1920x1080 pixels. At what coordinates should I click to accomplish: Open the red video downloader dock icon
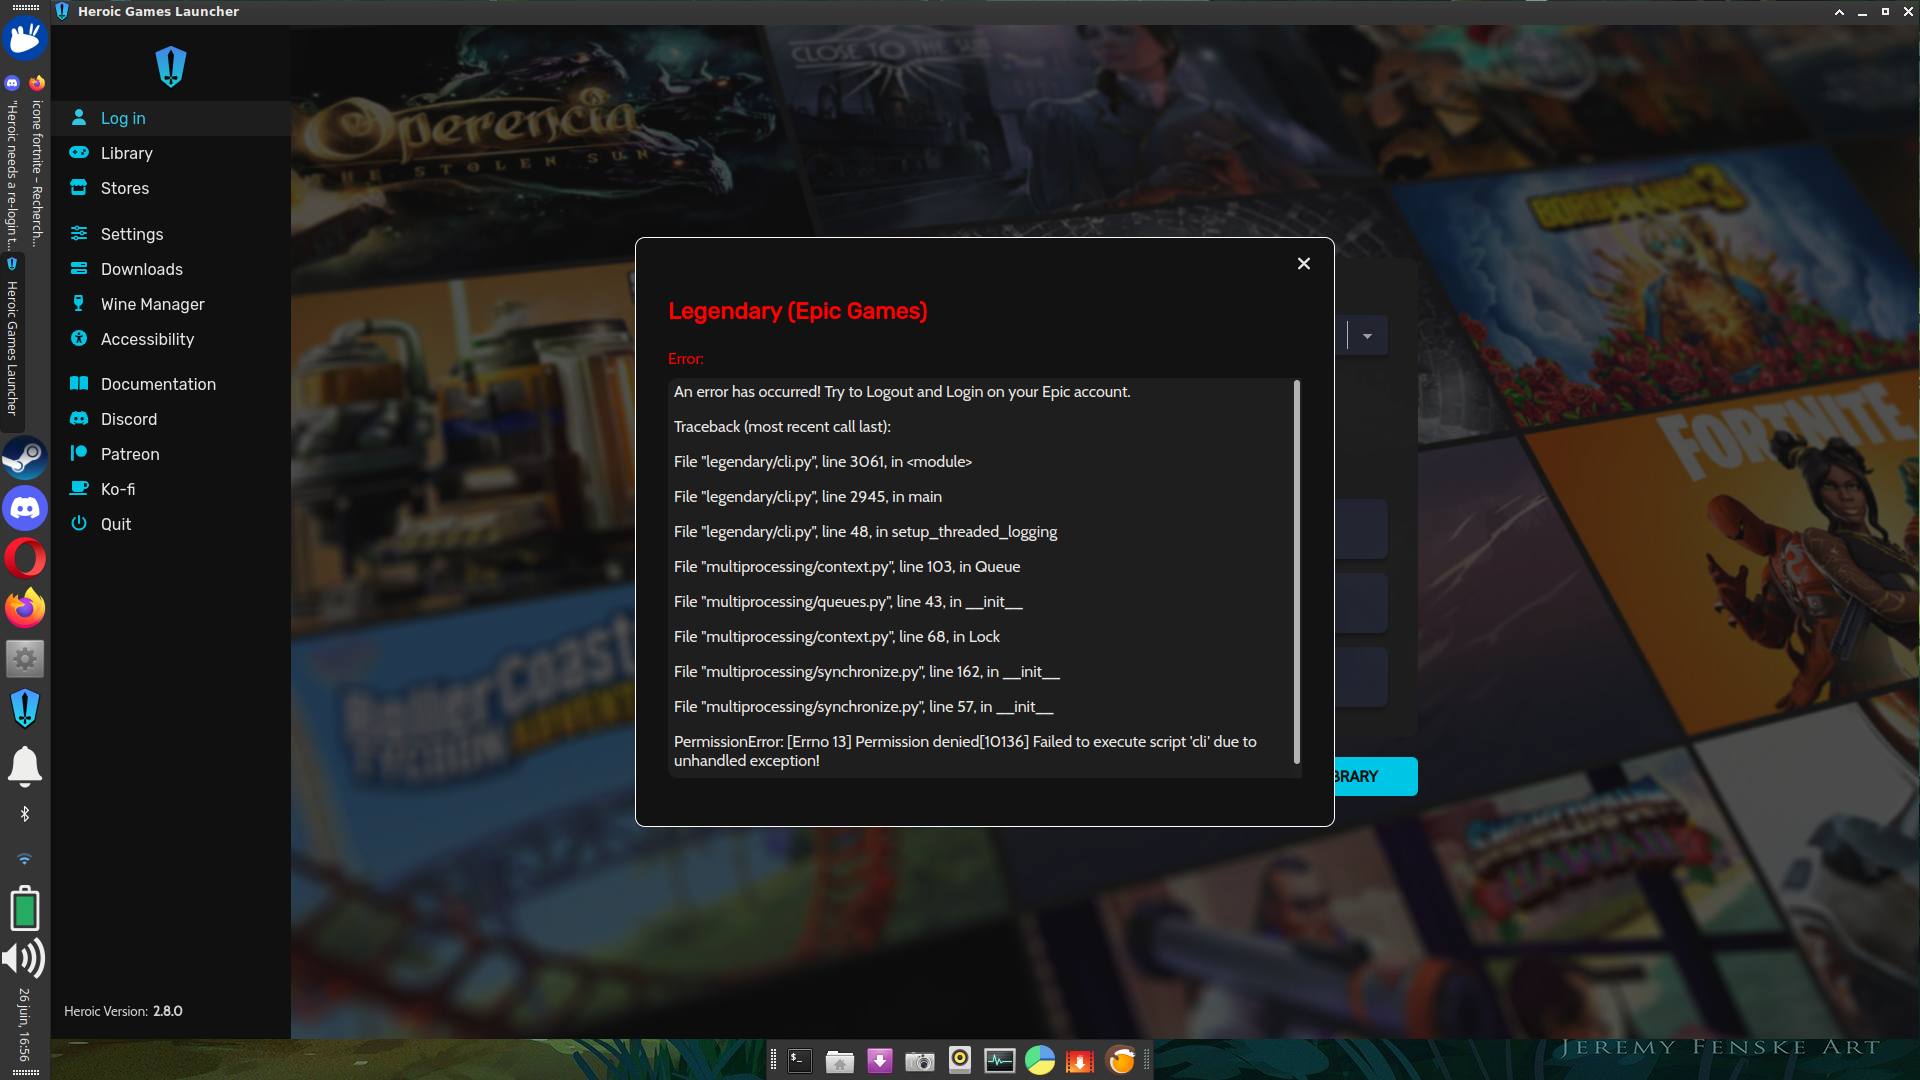(1080, 1060)
